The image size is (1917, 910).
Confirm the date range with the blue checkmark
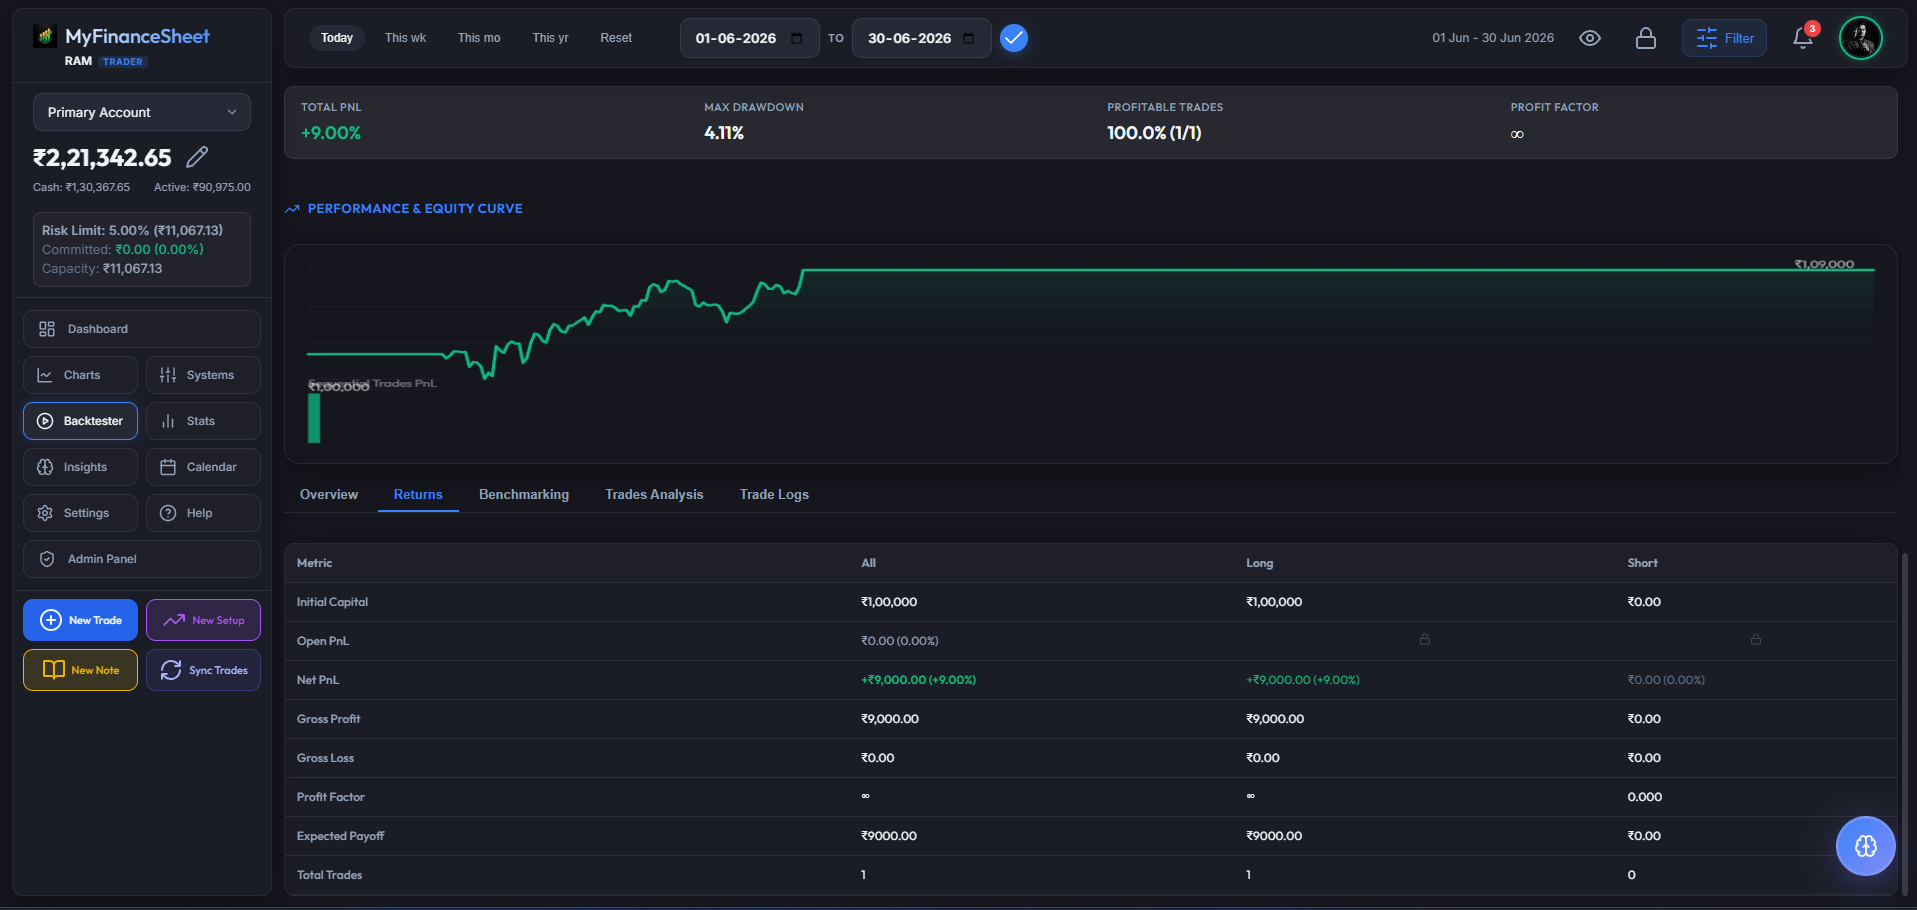[x=1014, y=38]
